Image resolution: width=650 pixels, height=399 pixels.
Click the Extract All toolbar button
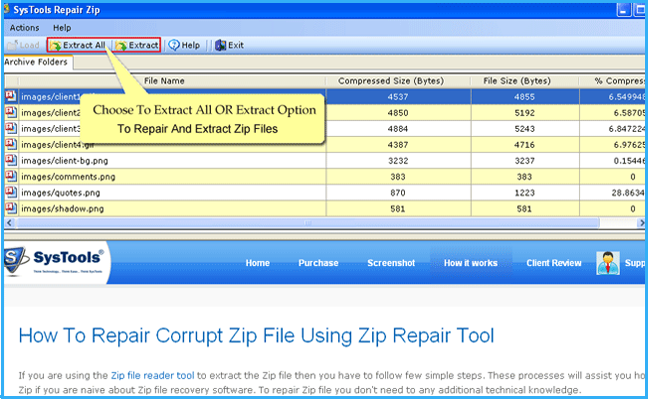[x=78, y=45]
